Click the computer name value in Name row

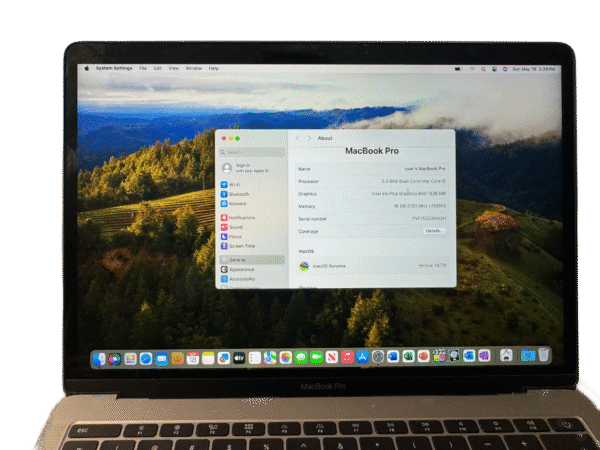(x=425, y=169)
